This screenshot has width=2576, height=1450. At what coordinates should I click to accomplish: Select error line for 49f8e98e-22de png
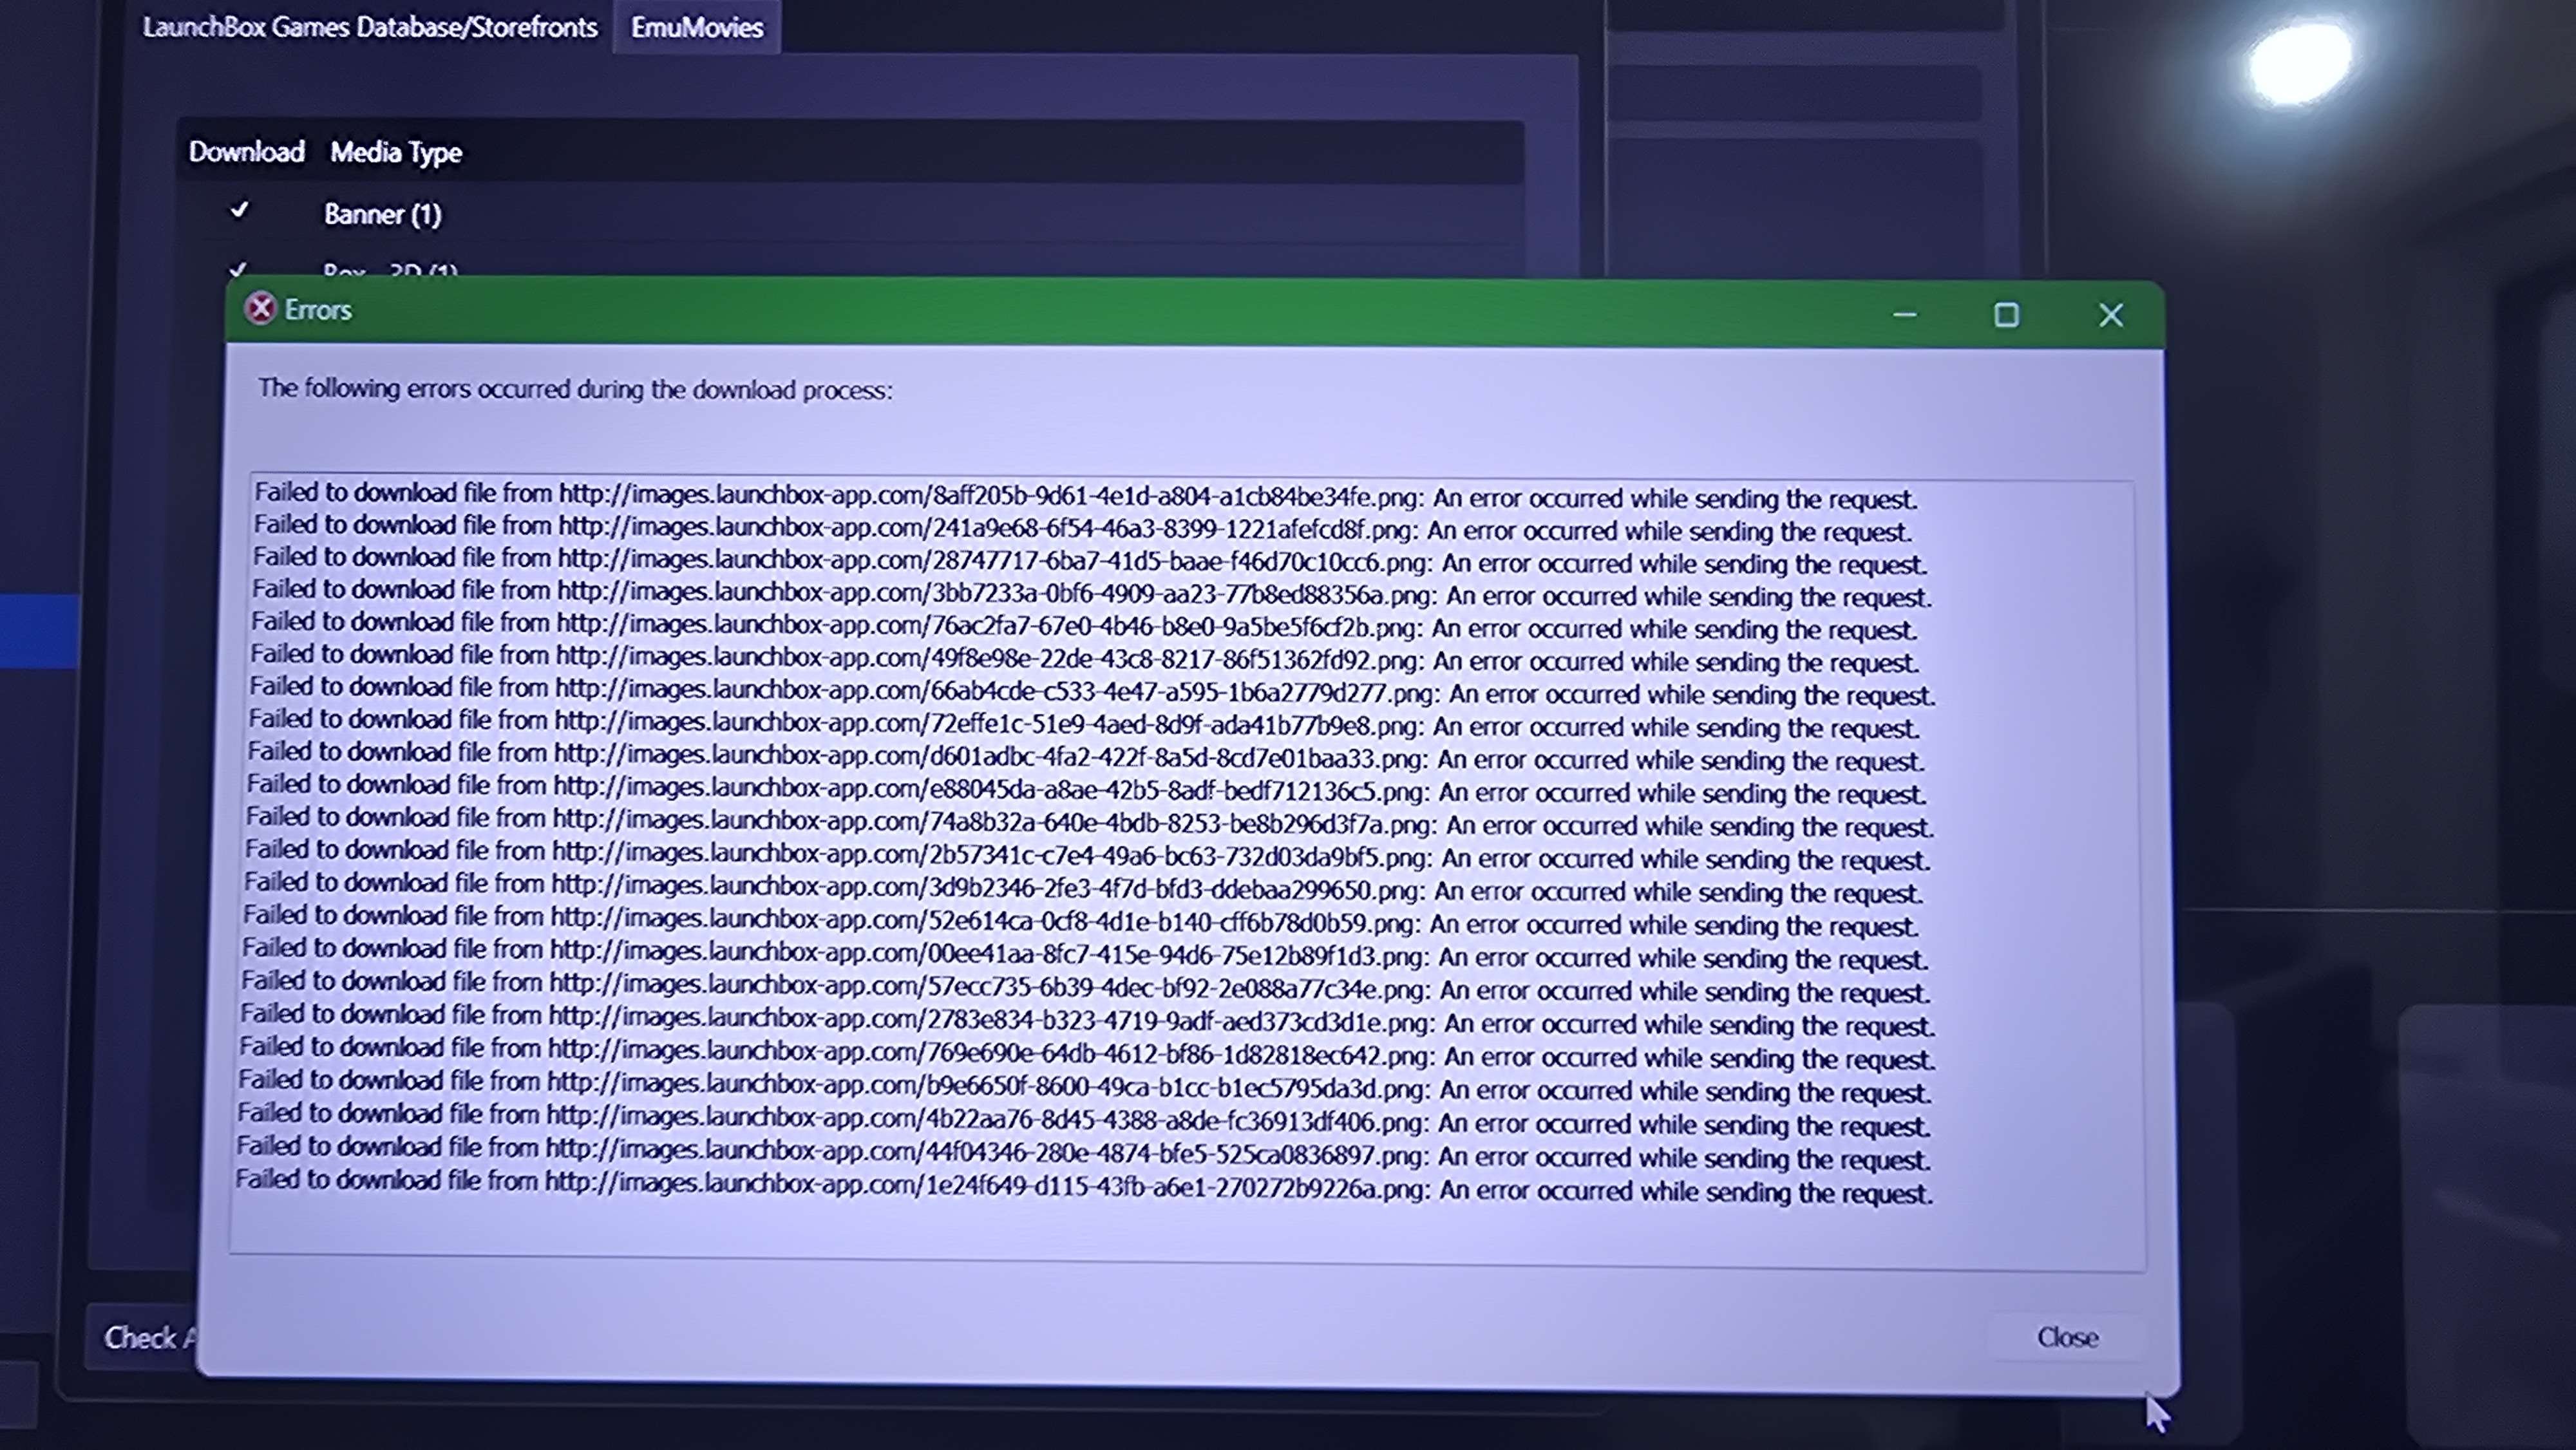(1084, 658)
